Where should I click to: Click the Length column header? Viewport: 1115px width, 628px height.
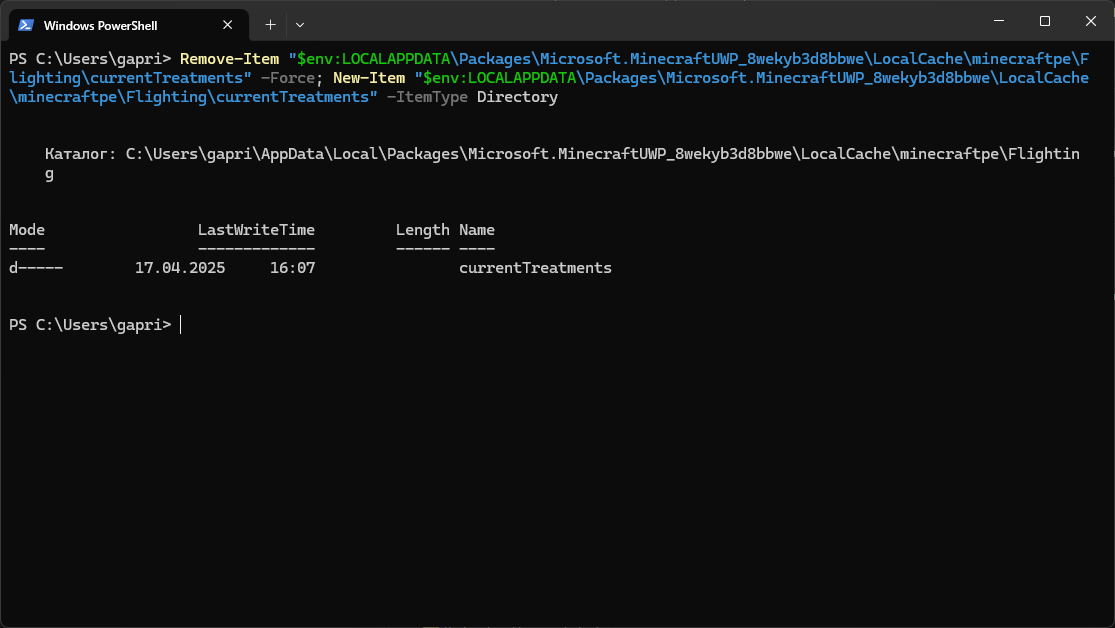coord(422,230)
